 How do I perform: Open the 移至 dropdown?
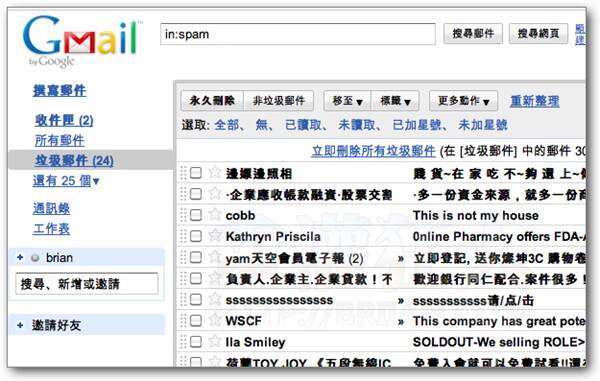347,101
